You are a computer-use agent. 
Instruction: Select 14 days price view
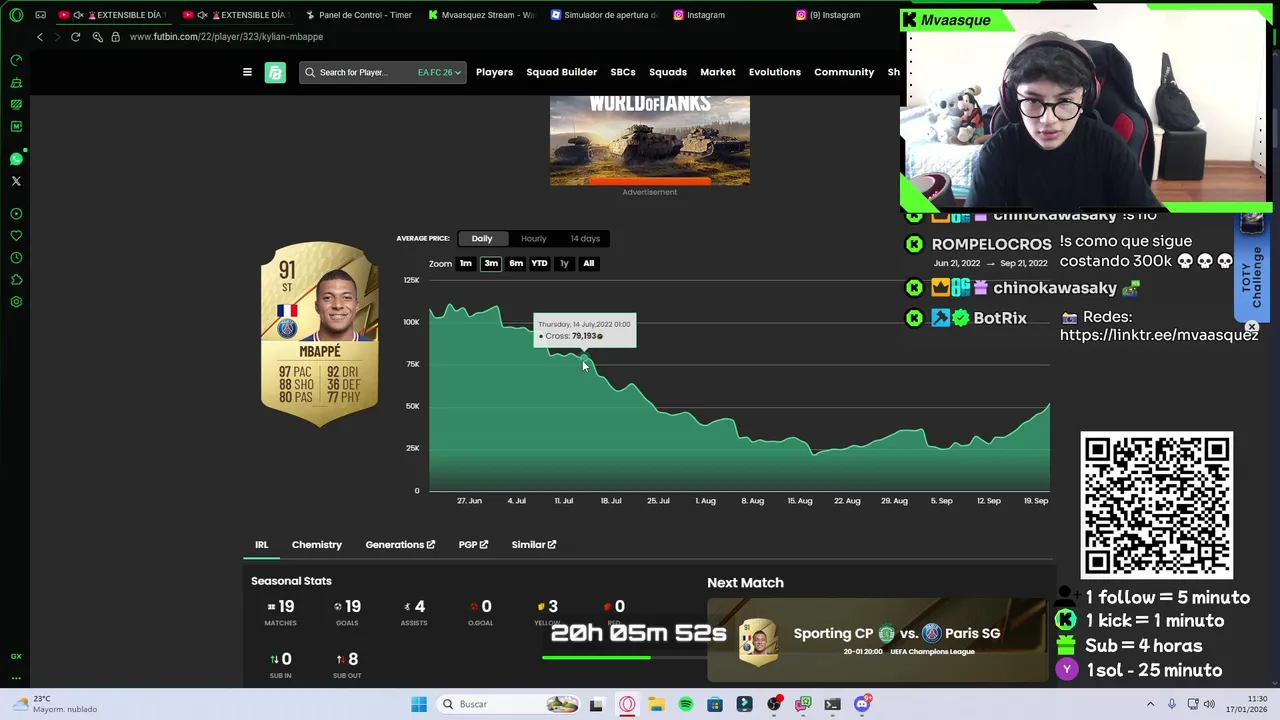[585, 238]
